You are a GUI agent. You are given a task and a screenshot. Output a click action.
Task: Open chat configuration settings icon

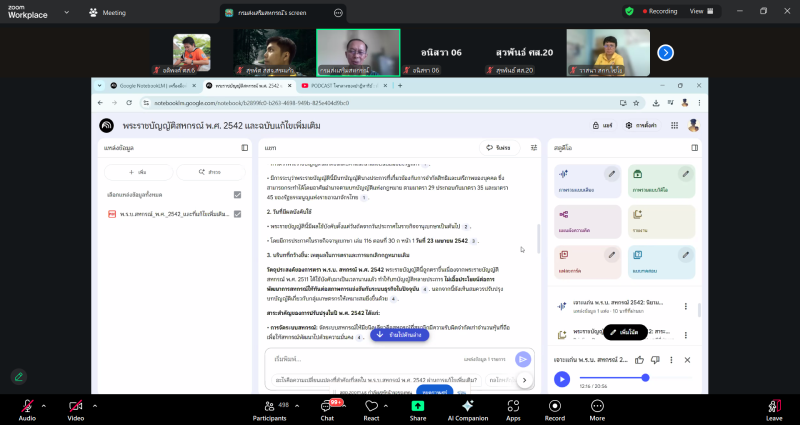(x=531, y=147)
